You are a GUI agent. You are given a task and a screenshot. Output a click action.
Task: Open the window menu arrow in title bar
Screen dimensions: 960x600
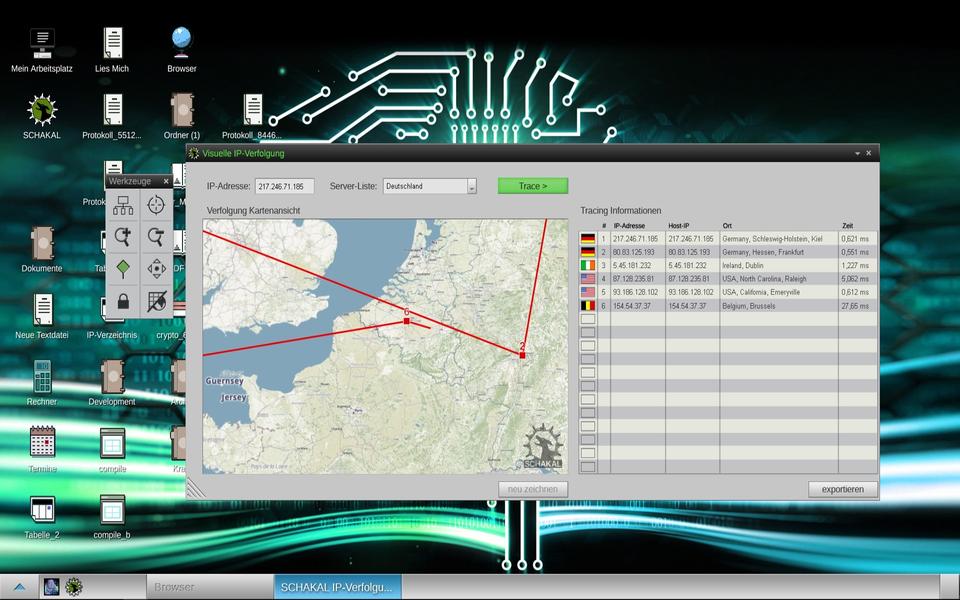point(857,153)
